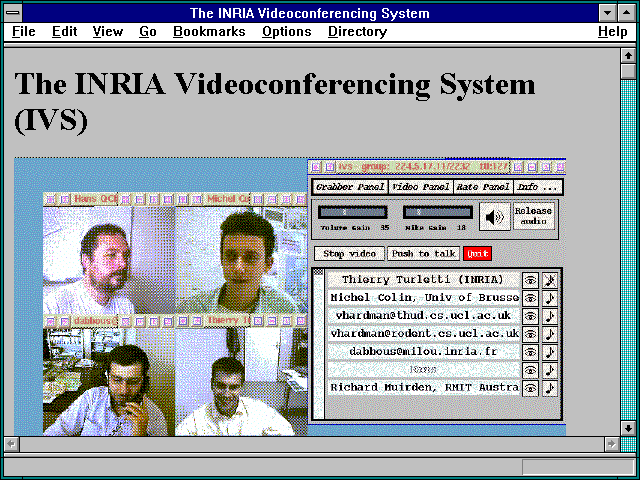
Task: Toggle the eye icon for vhardman@thud.cs.ucl.ac.uk
Action: click(x=530, y=316)
